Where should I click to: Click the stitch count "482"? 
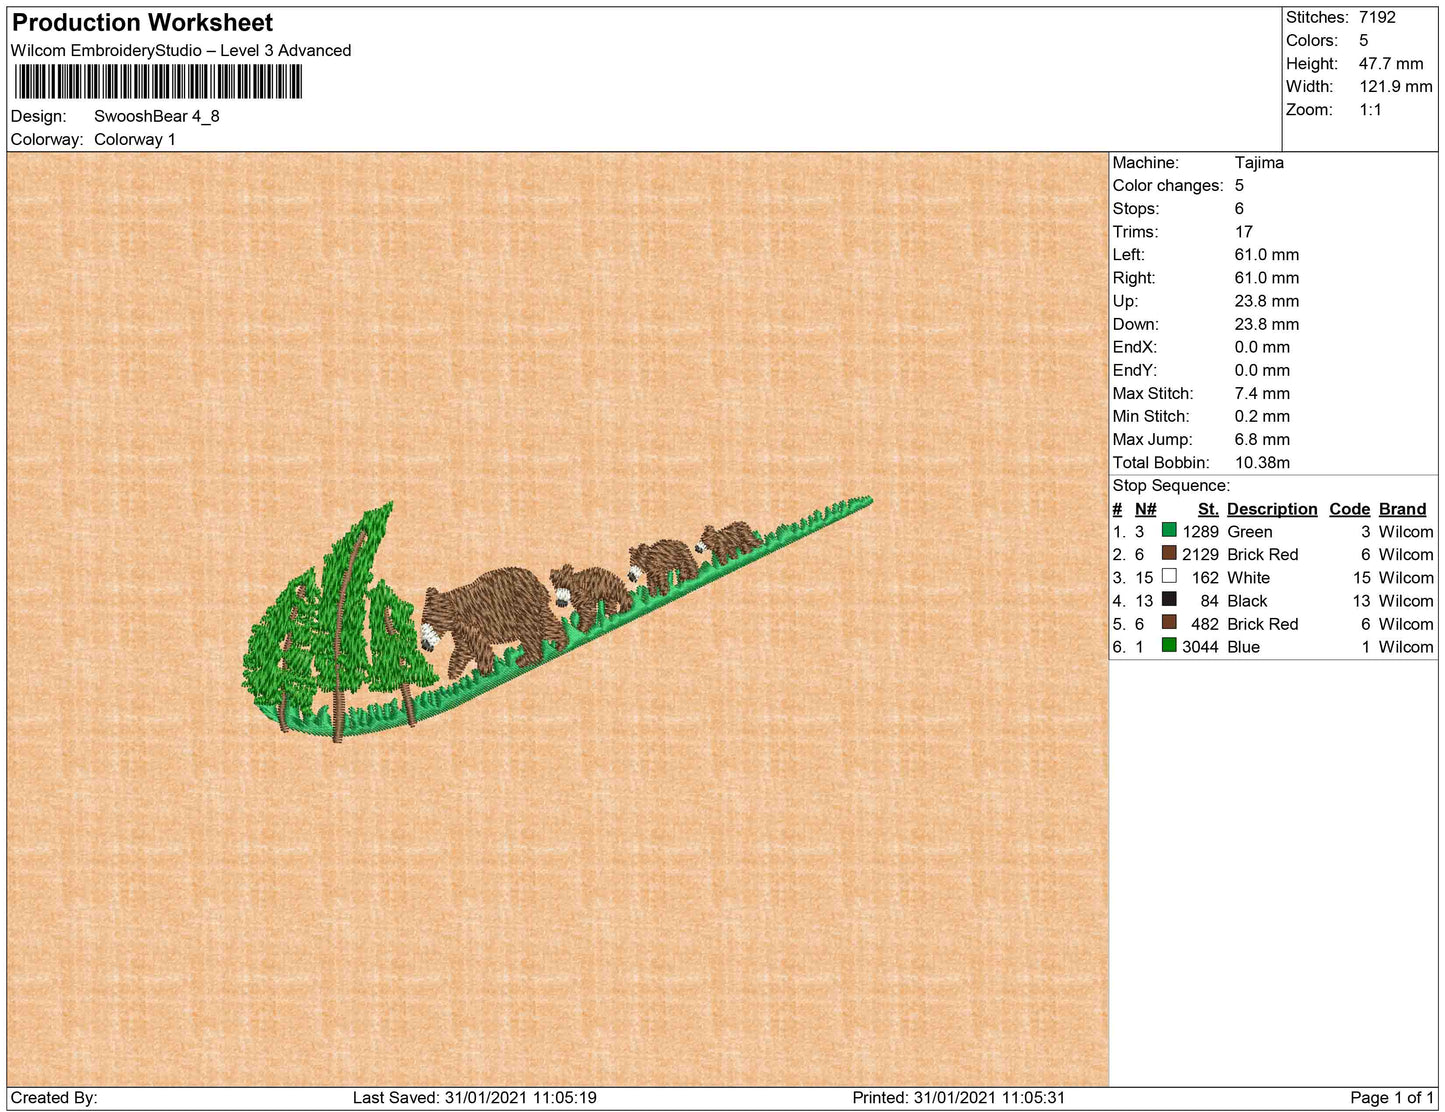[1206, 623]
